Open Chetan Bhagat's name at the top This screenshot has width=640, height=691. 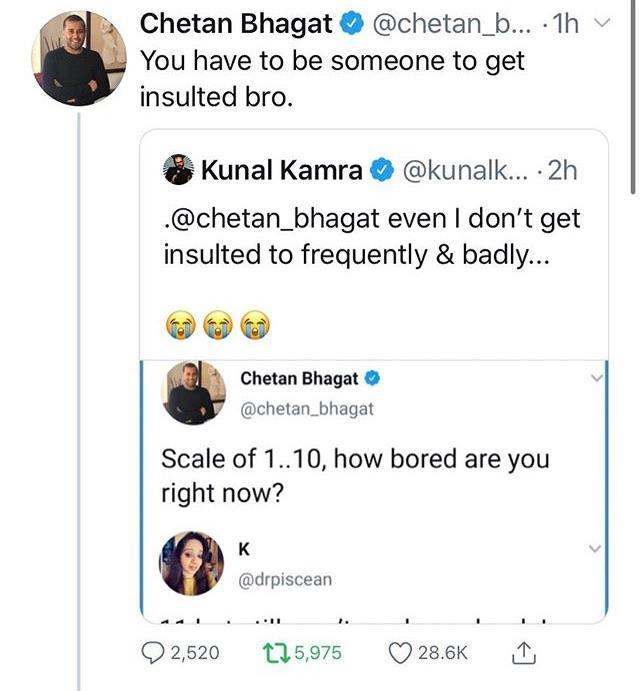pyautogui.click(x=235, y=23)
